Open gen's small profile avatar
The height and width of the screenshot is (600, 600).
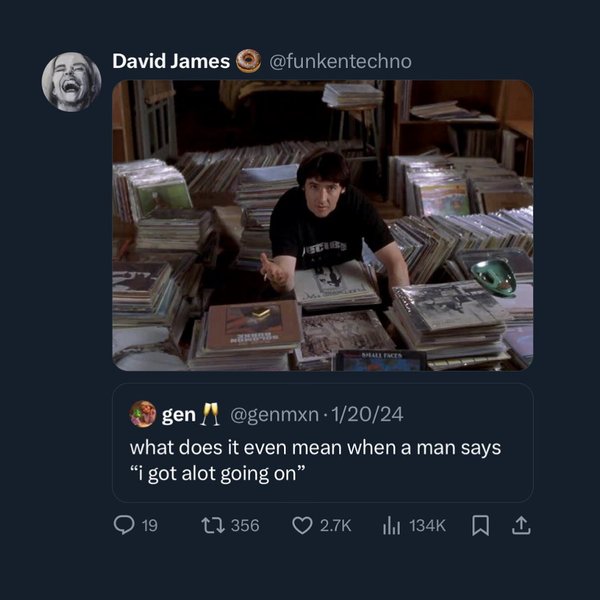tap(143, 414)
